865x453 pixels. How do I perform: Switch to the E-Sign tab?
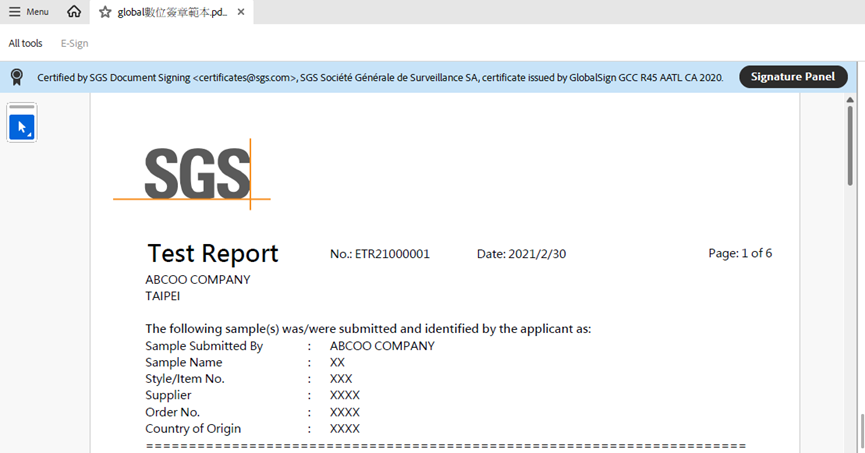74,43
